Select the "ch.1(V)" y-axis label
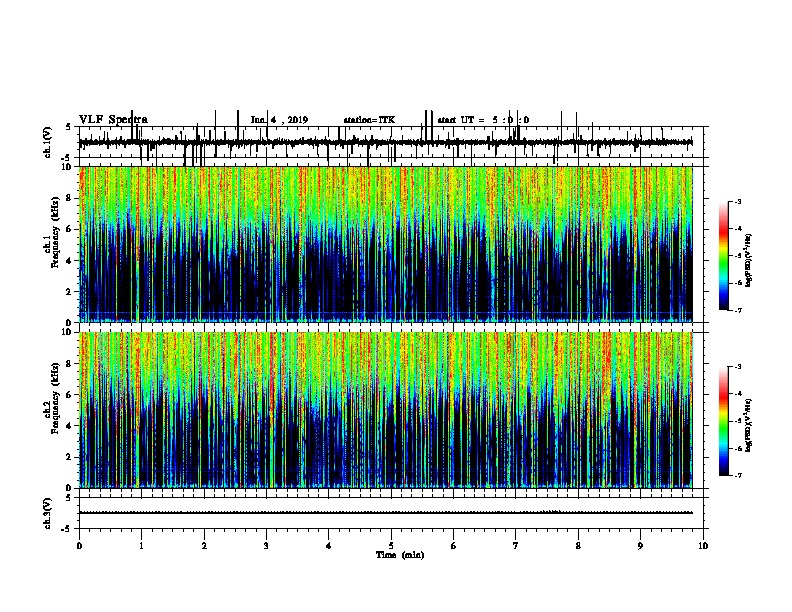792x612 pixels. point(48,142)
